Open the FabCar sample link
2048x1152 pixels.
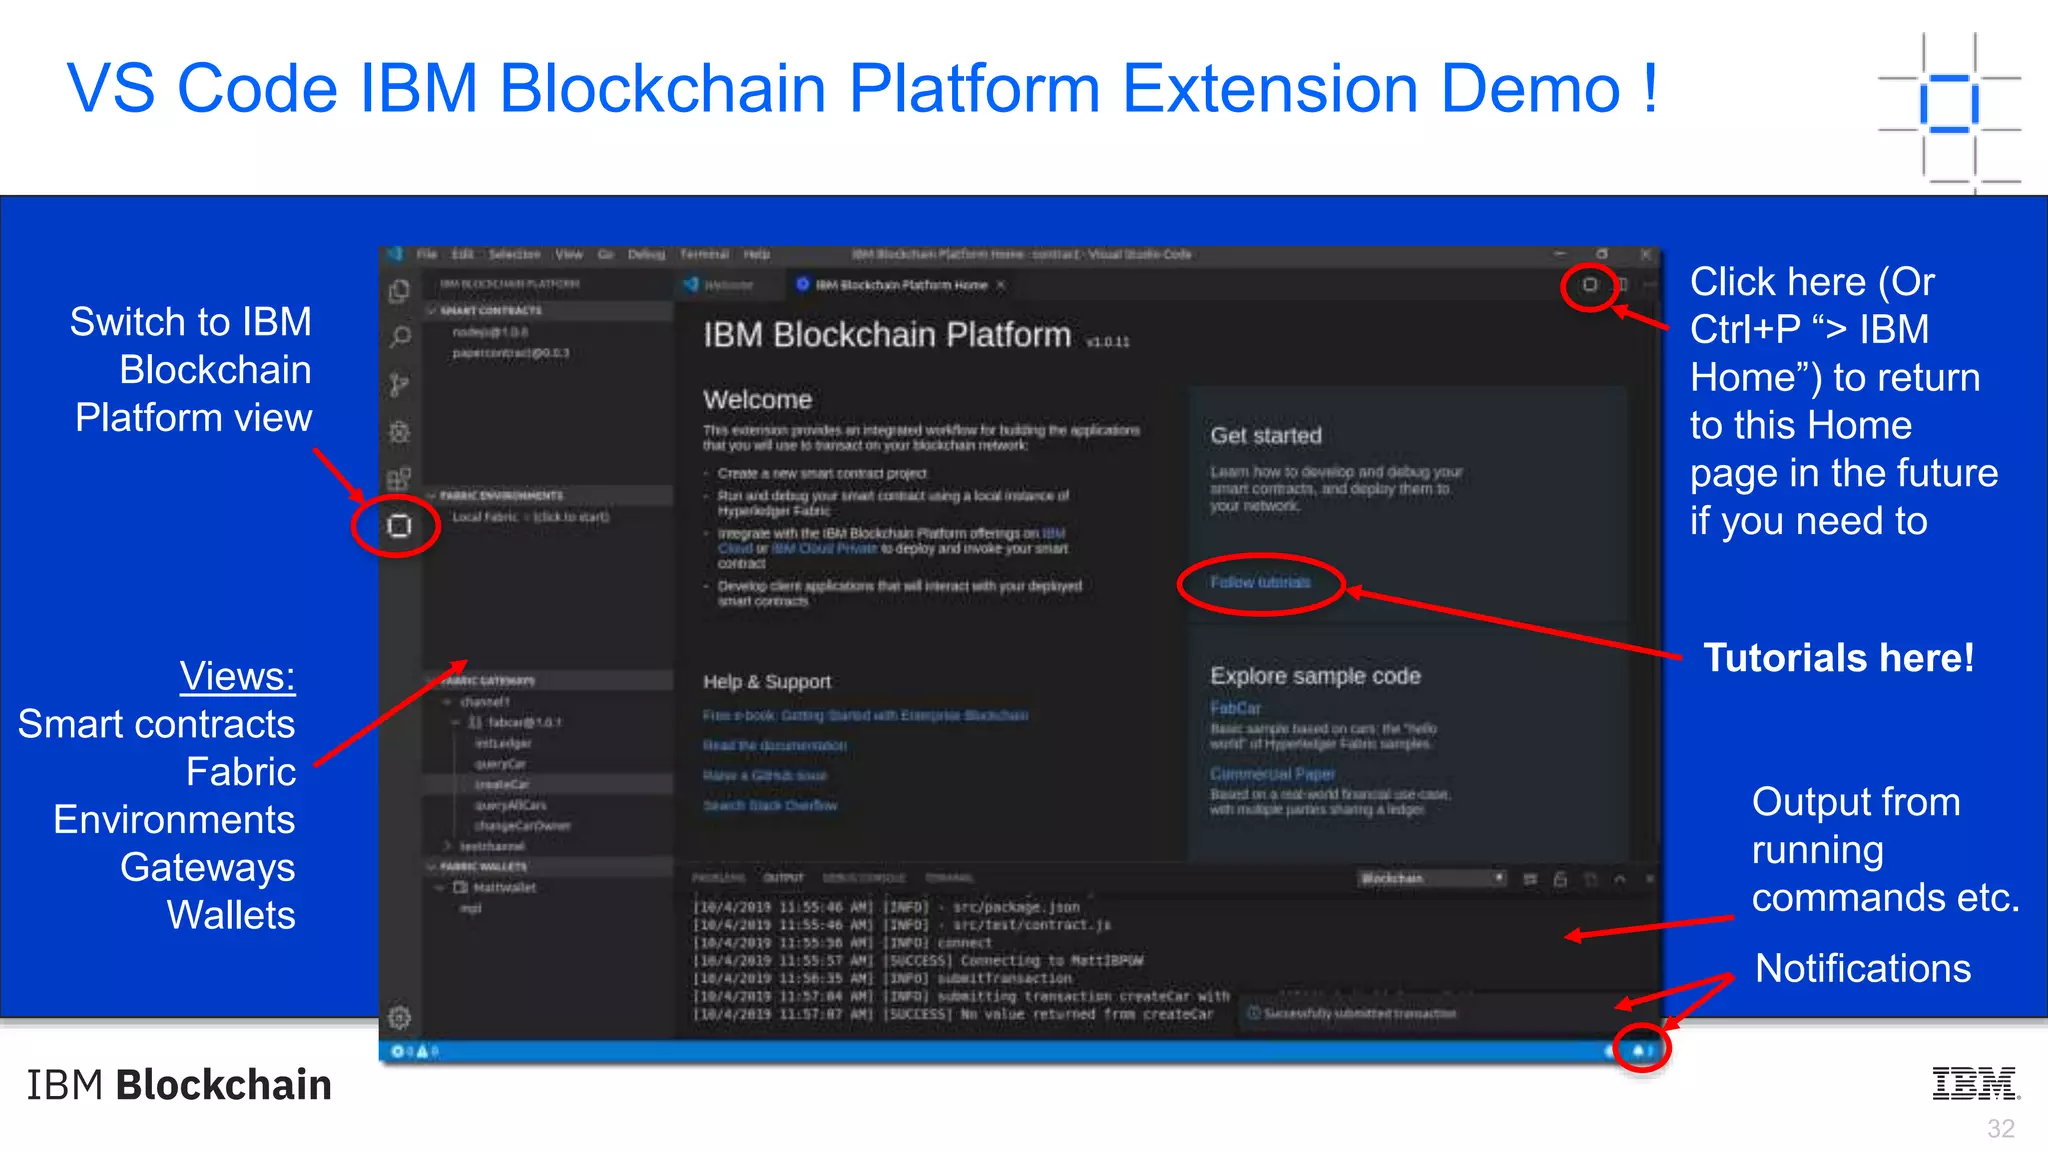coord(1235,708)
